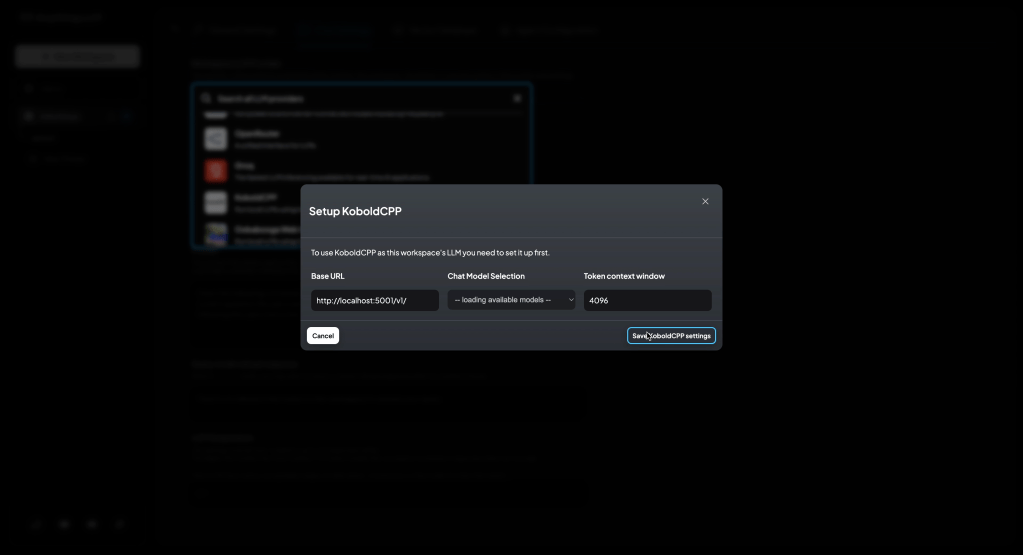Switch to the General Settings tab
The width and height of the screenshot is (1023, 555).
click(x=237, y=31)
